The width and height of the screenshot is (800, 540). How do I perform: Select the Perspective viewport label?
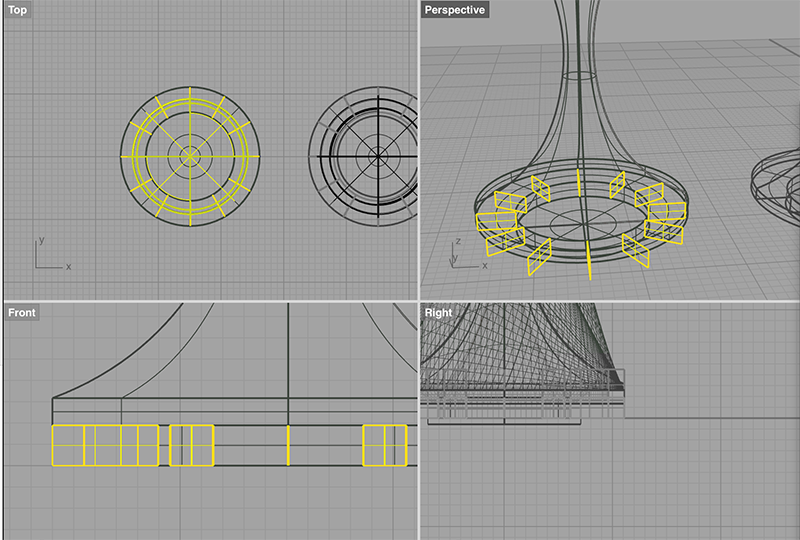(455, 10)
